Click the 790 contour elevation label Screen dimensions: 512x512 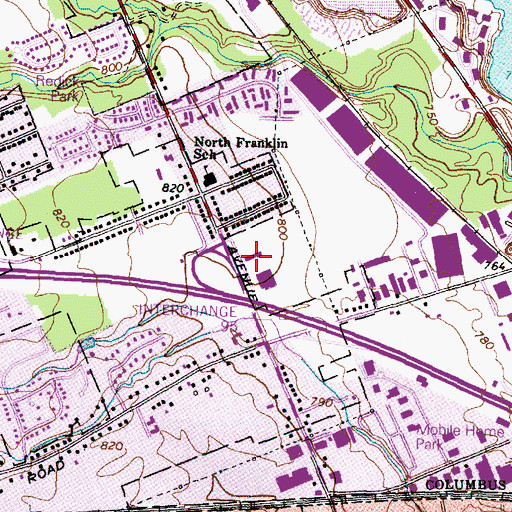[321, 402]
